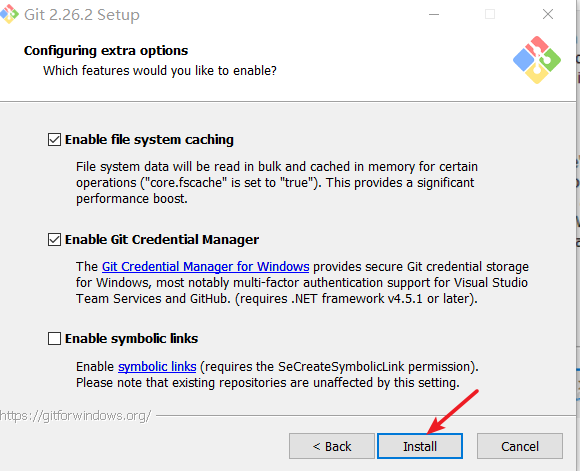Minimize the Git Setup window
The width and height of the screenshot is (580, 471).
(434, 14)
